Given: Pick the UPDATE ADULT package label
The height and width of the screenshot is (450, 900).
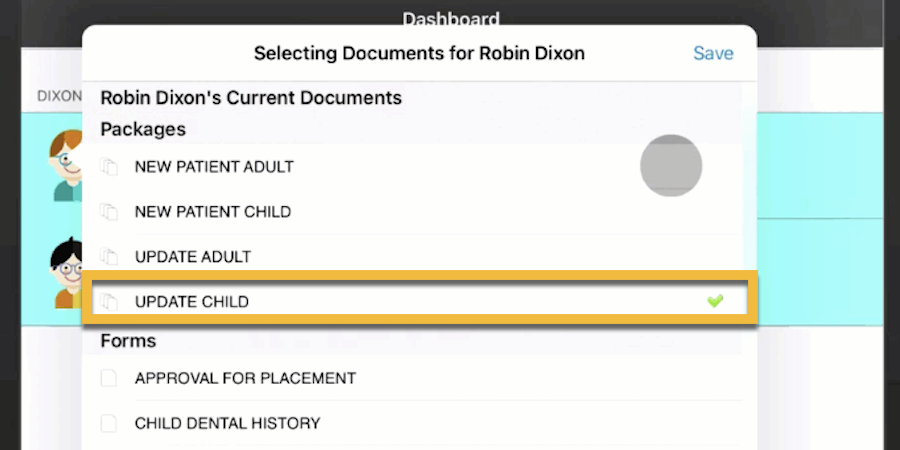Looking at the screenshot, I should pyautogui.click(x=193, y=257).
